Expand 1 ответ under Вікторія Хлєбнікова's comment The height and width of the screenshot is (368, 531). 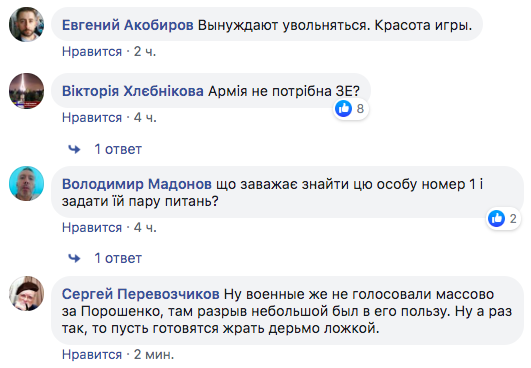pyautogui.click(x=118, y=149)
